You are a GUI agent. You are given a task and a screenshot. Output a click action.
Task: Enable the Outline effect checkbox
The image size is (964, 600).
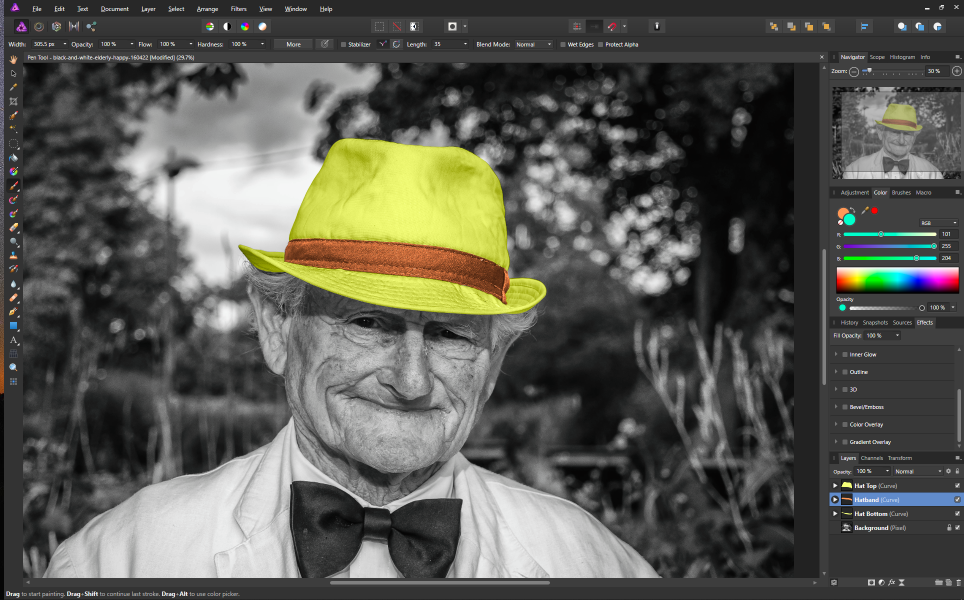(x=844, y=372)
